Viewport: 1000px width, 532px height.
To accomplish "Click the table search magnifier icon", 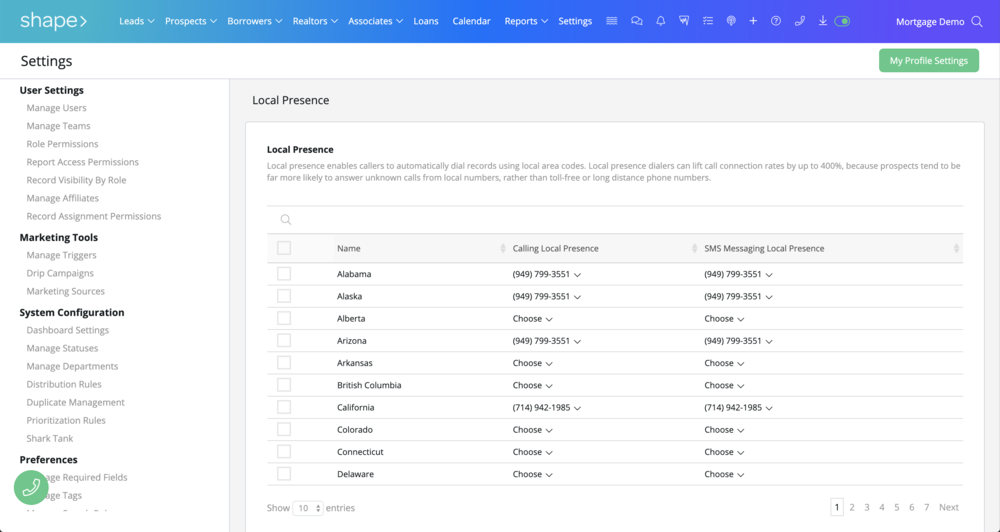I will click(286, 219).
